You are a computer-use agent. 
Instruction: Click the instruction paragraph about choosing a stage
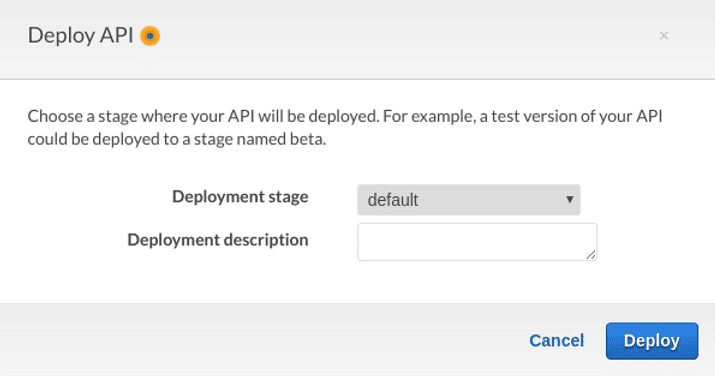click(345, 128)
